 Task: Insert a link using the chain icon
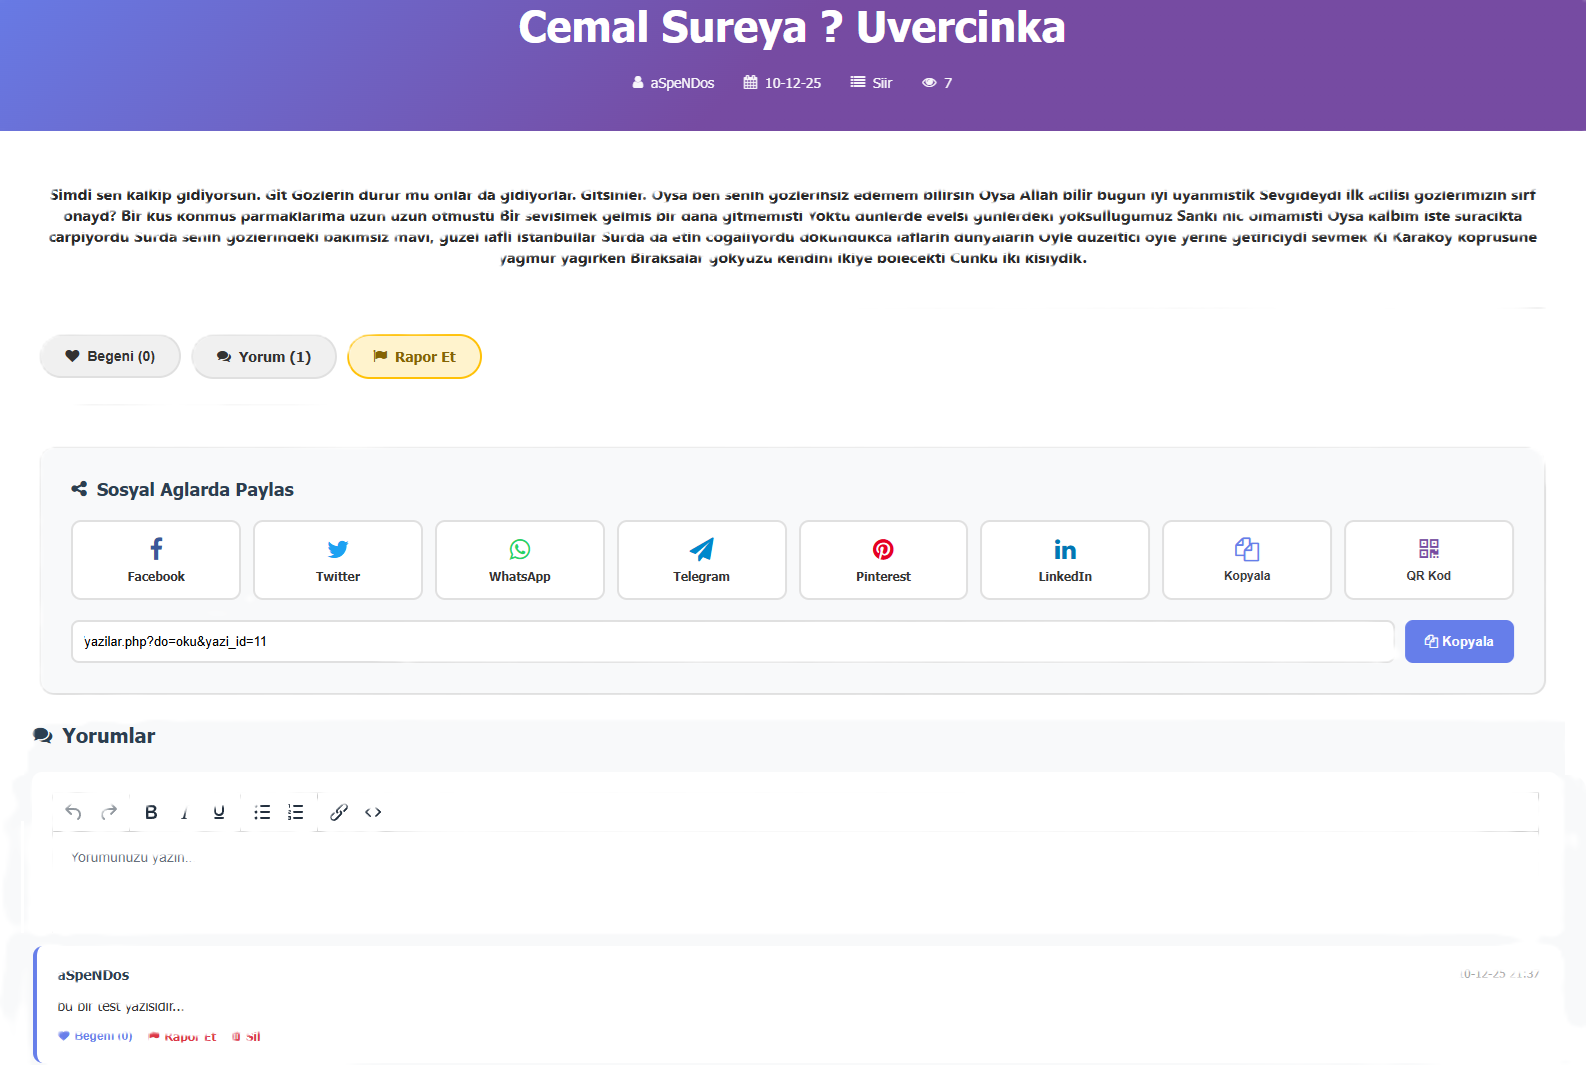[339, 812]
